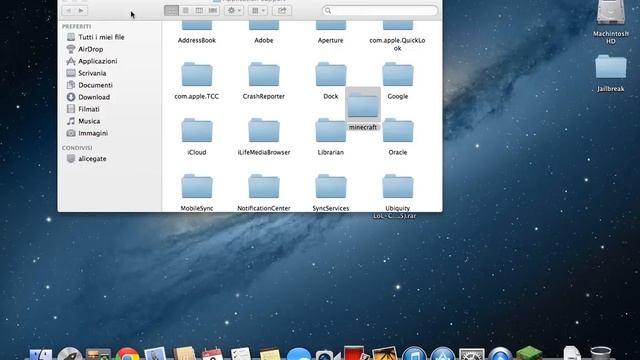This screenshot has width=640, height=360.
Task: Select the NotificationCenter folder icon
Action: (264, 187)
